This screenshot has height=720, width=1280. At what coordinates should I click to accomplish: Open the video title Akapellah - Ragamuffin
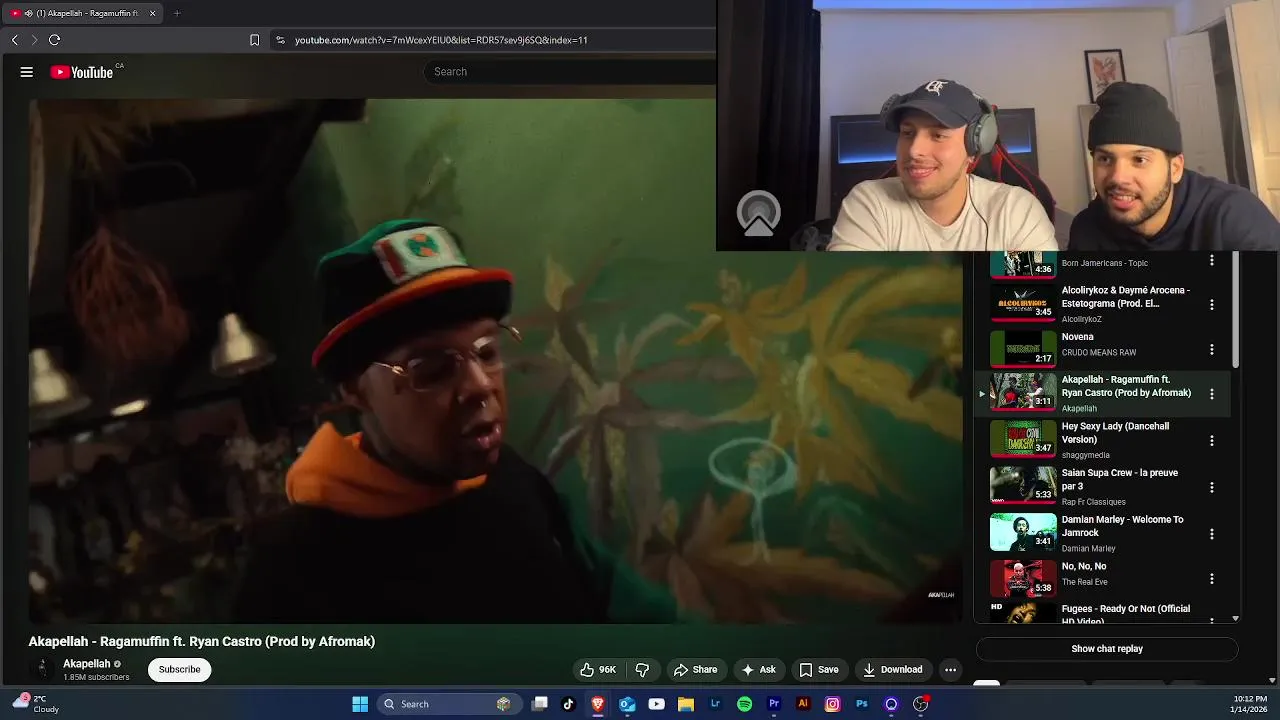click(202, 642)
